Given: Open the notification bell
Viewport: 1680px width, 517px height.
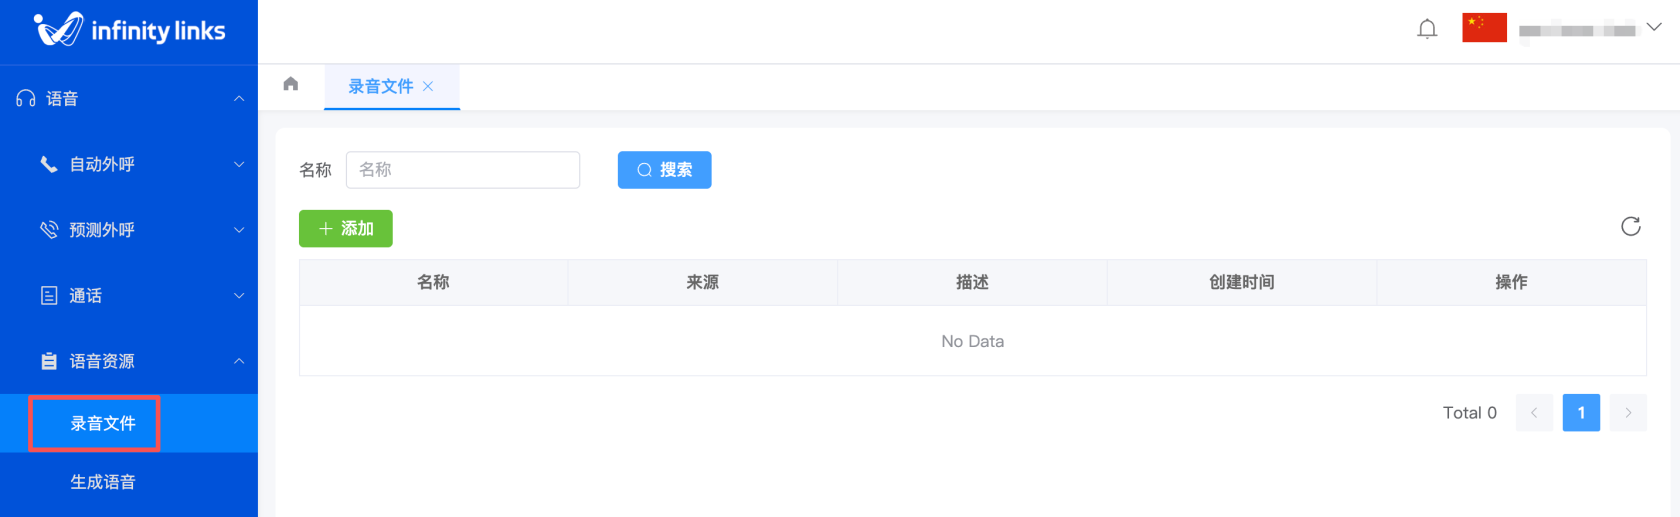Looking at the screenshot, I should [x=1427, y=29].
